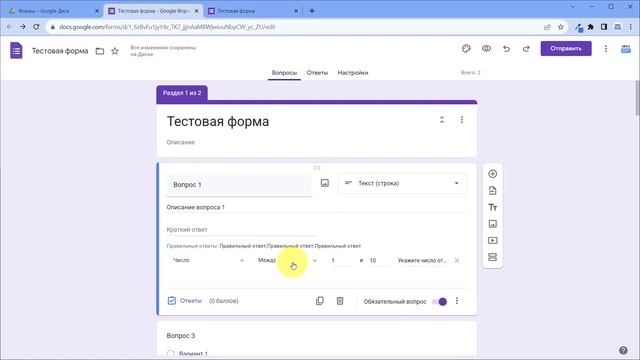Viewport: 640px width, 360px height.
Task: Collapse the section with the chevrons icon
Action: click(x=442, y=120)
